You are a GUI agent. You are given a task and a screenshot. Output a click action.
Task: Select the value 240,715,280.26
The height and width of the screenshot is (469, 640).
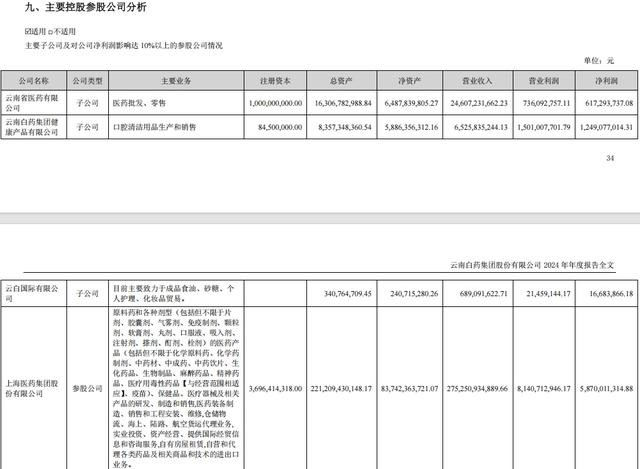(414, 294)
